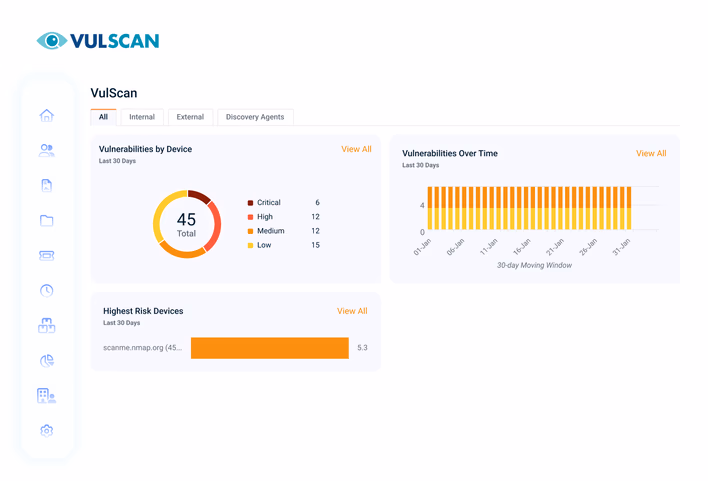The image size is (708, 481).
Task: Click the Critical legend color swatch
Action: (250, 203)
